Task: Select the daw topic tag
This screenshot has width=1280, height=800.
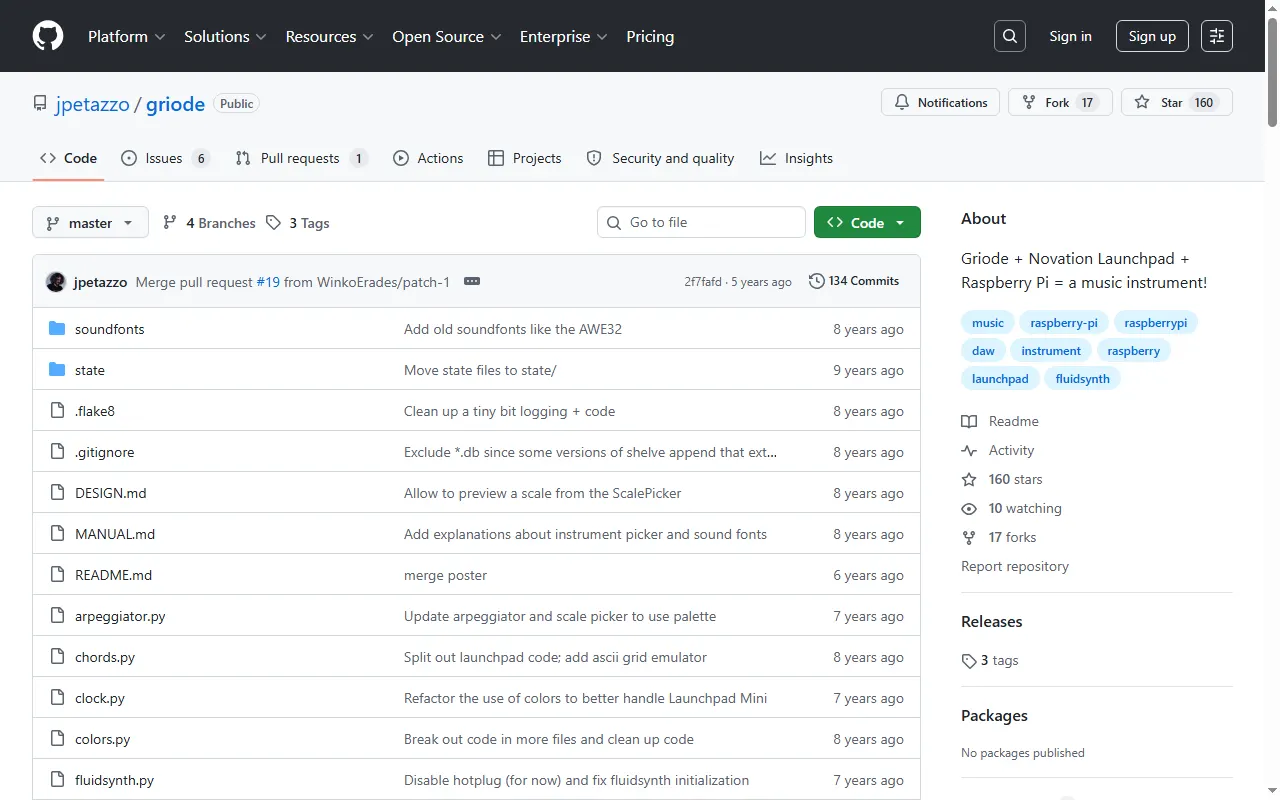Action: 983,351
